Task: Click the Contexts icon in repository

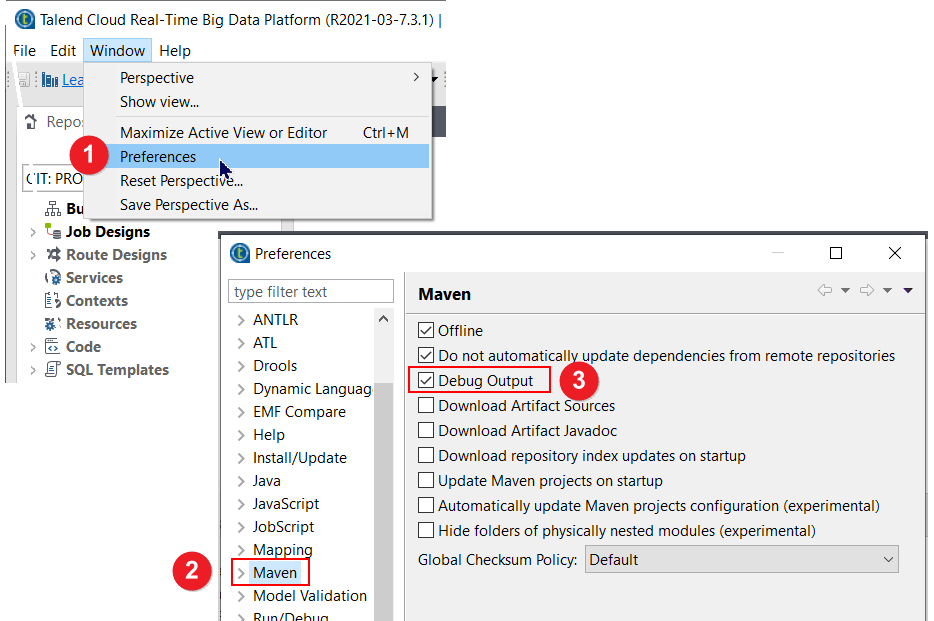Action: click(53, 301)
